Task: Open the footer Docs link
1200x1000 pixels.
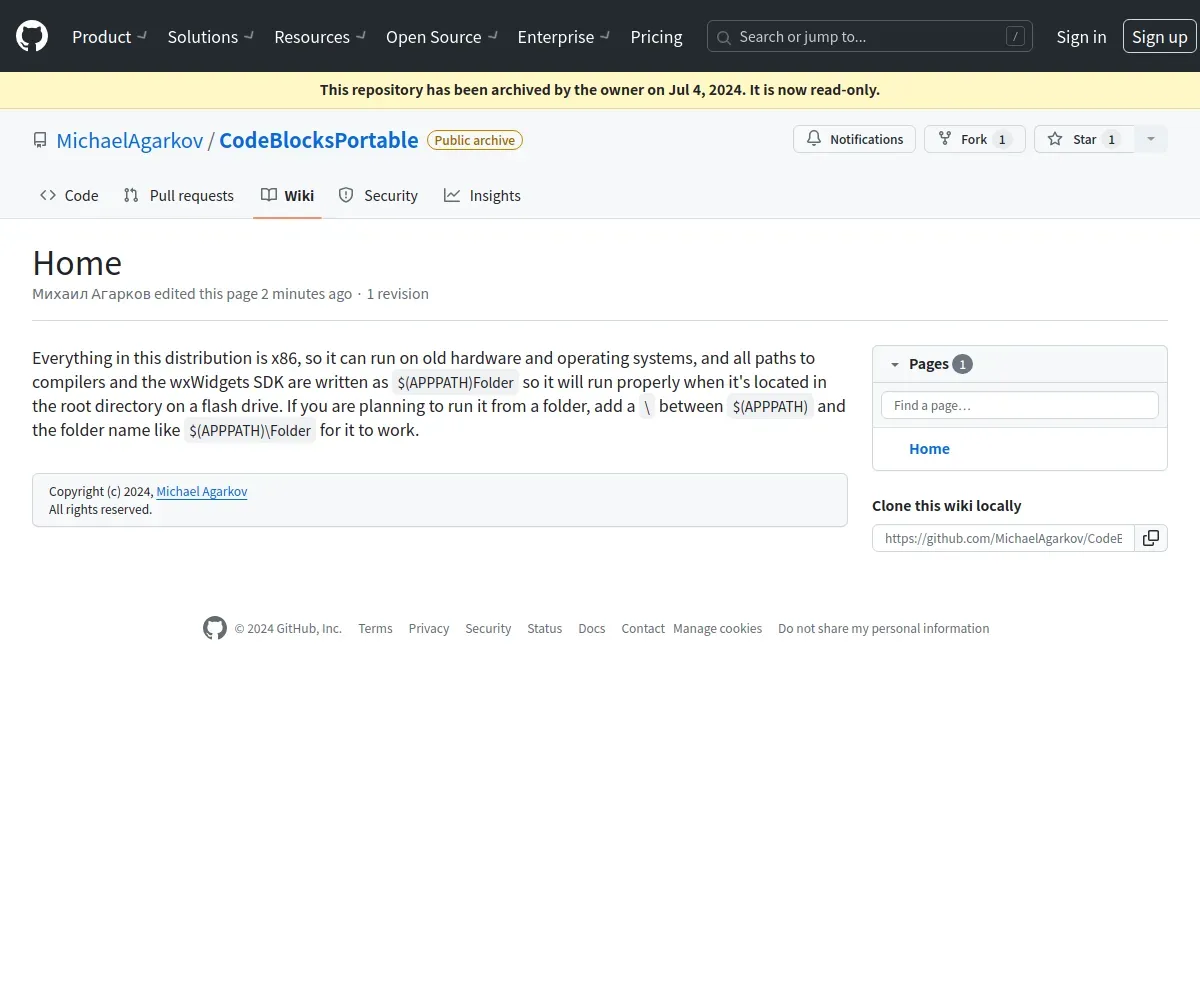Action: [592, 629]
